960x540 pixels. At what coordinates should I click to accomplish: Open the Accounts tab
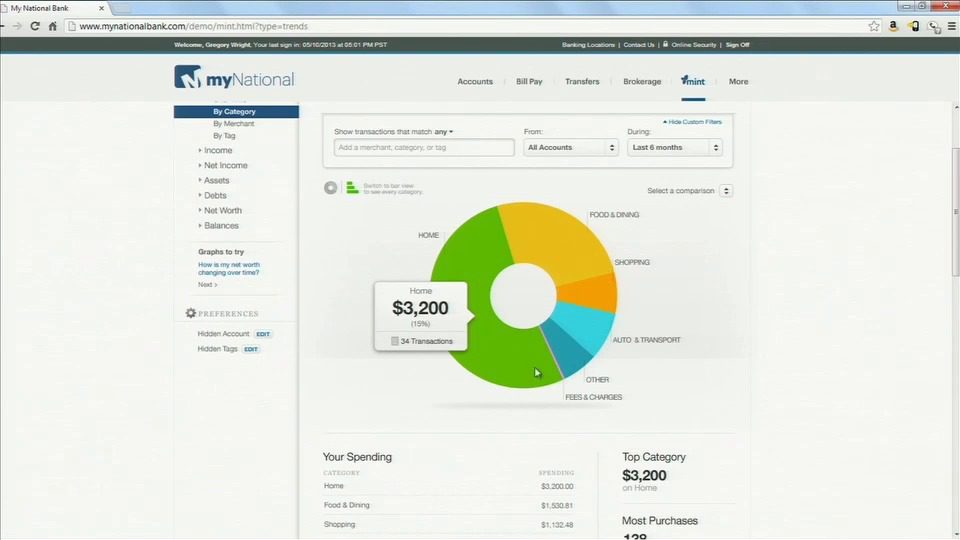pos(475,81)
